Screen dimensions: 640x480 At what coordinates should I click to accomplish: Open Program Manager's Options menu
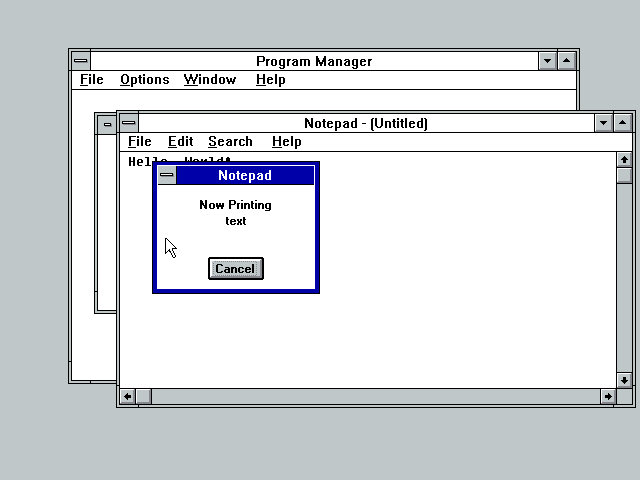coord(144,80)
